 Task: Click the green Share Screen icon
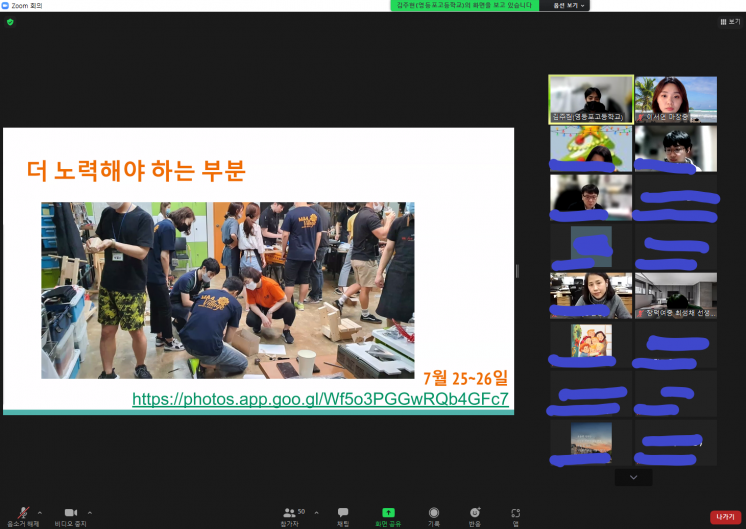click(388, 512)
